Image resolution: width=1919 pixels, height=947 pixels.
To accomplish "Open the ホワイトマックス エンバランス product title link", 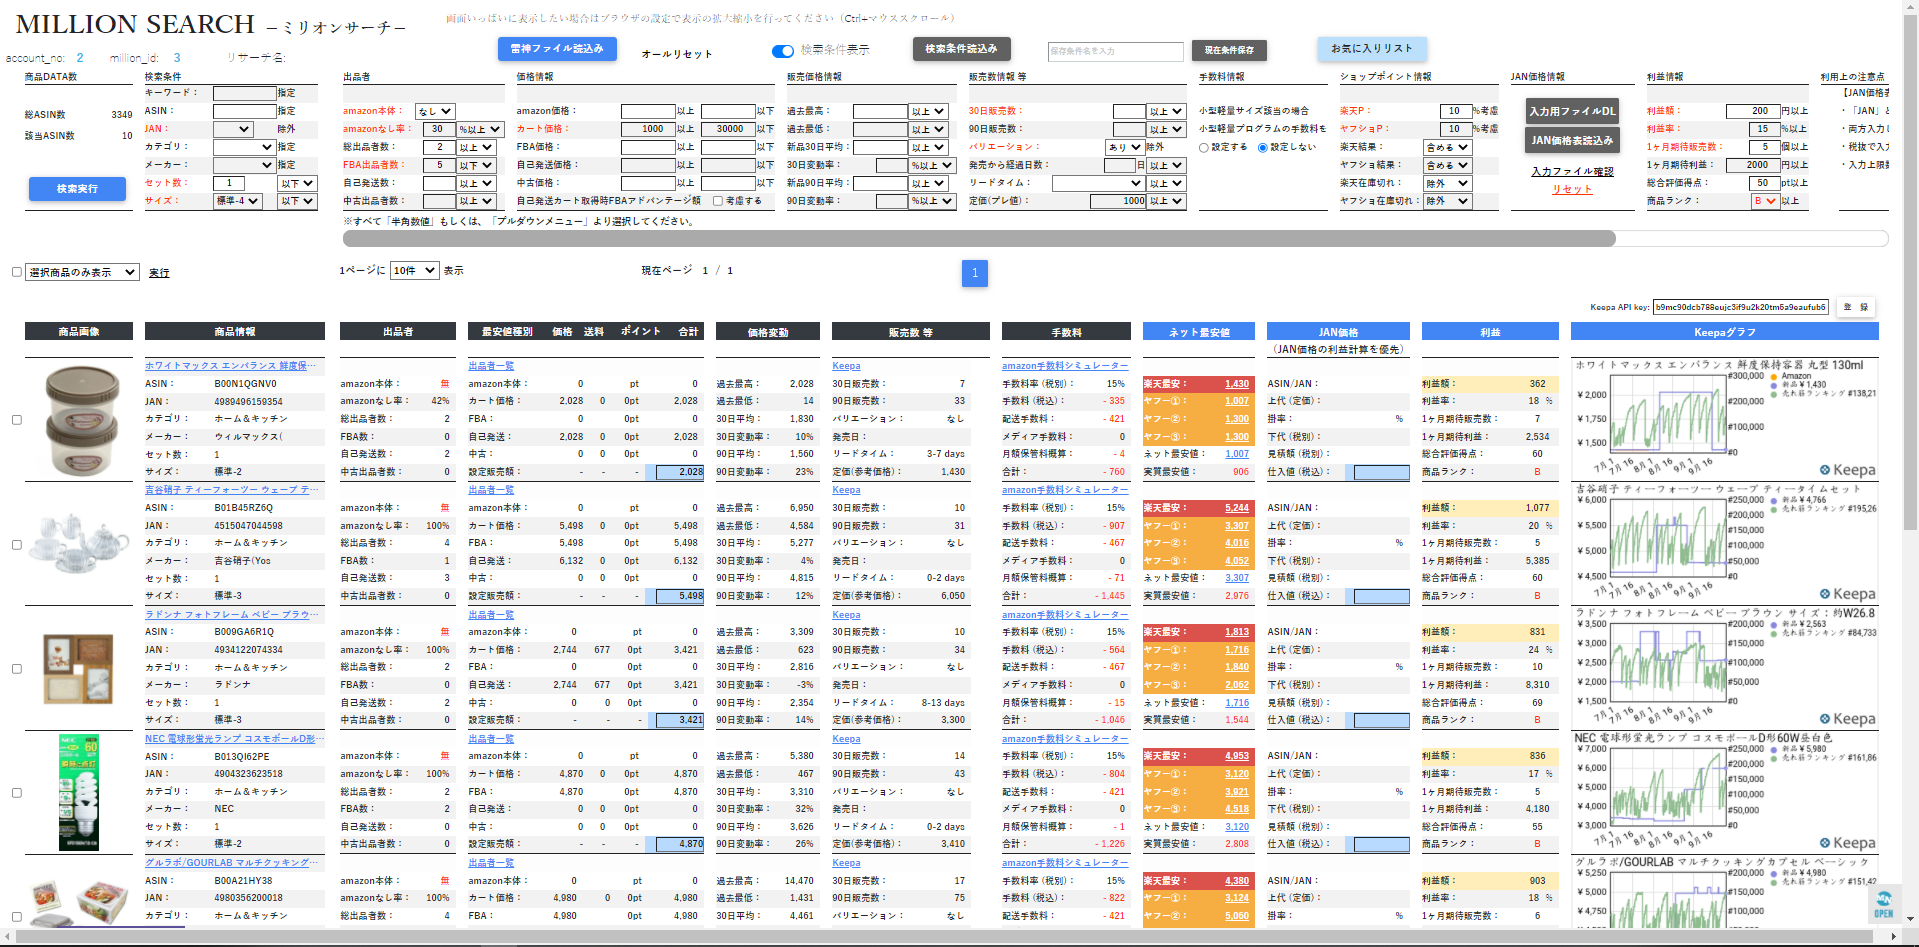I will point(232,366).
